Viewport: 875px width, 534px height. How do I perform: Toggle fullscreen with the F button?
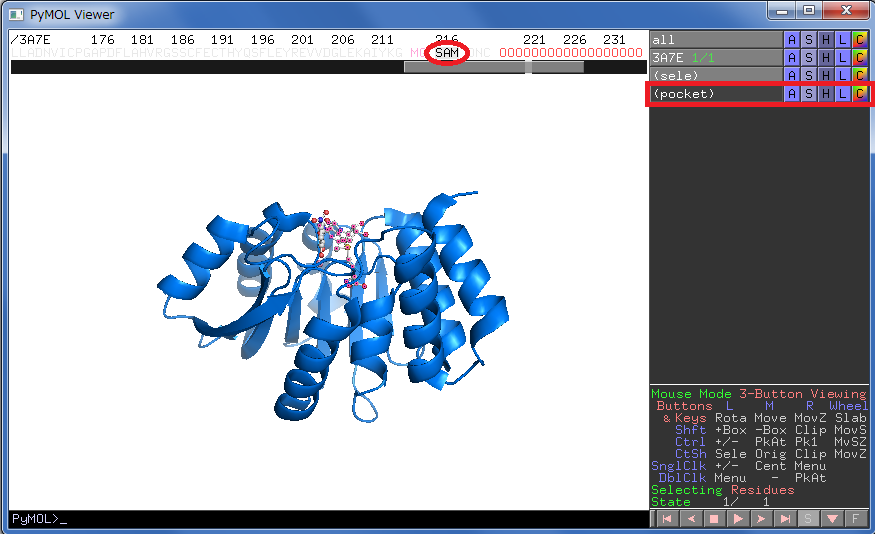coord(857,519)
